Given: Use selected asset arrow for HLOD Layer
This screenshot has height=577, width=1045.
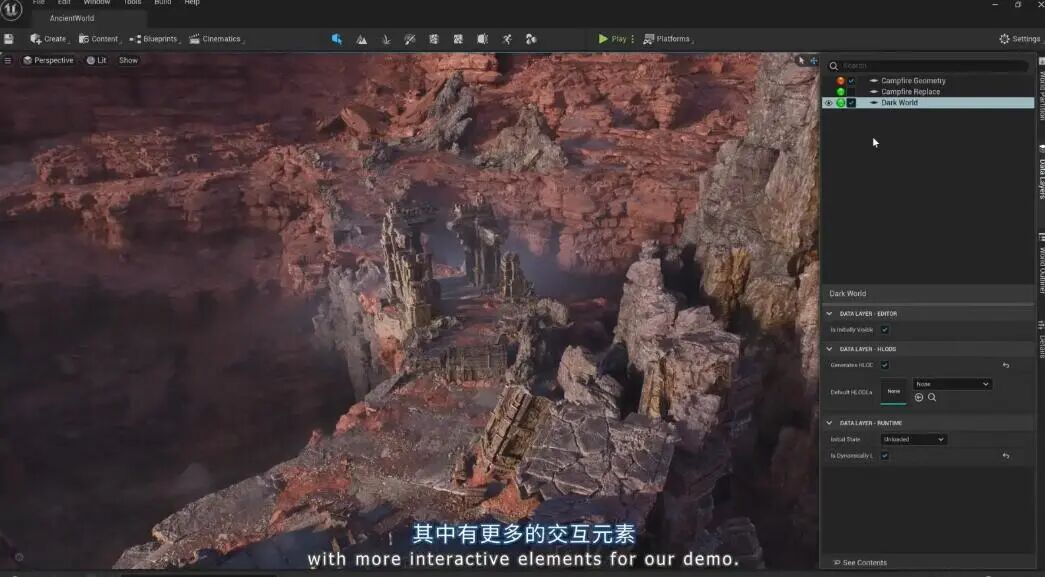Looking at the screenshot, I should (x=919, y=398).
